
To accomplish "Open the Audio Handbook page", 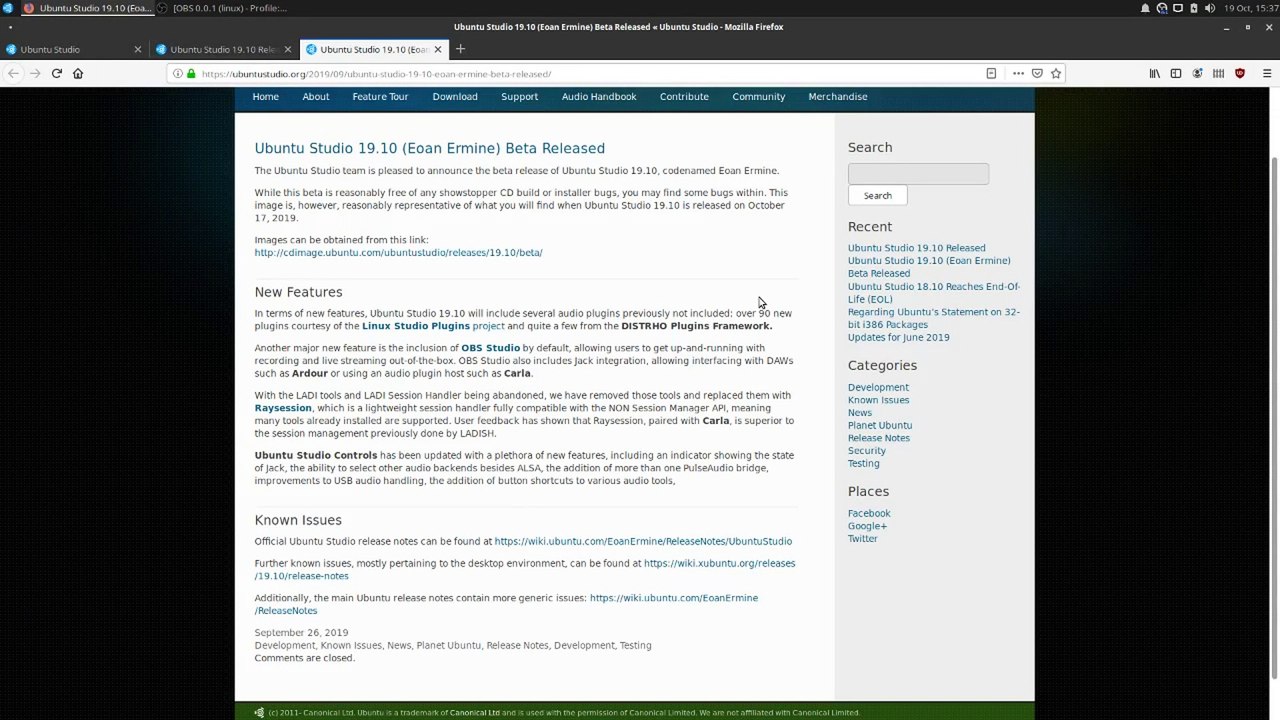I will (x=599, y=97).
